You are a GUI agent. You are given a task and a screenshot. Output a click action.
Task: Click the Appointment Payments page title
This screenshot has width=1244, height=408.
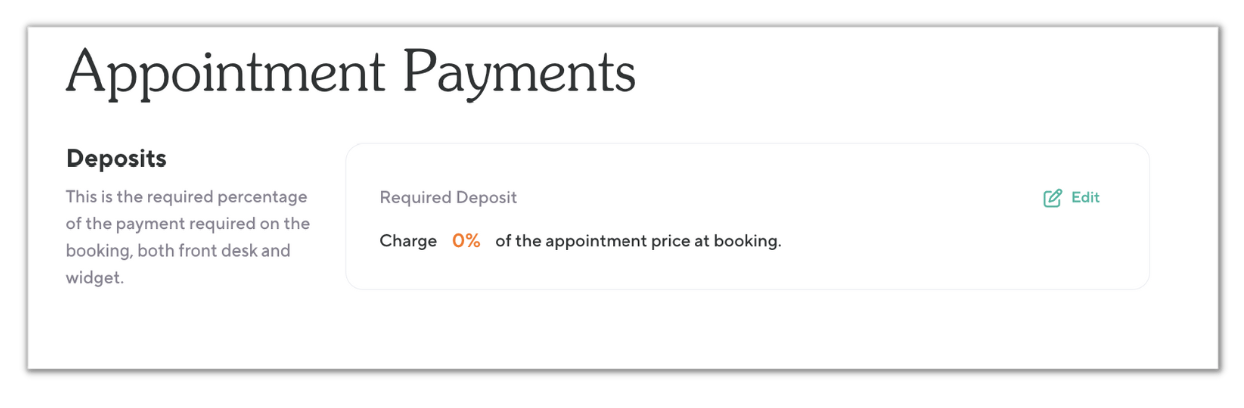(351, 73)
